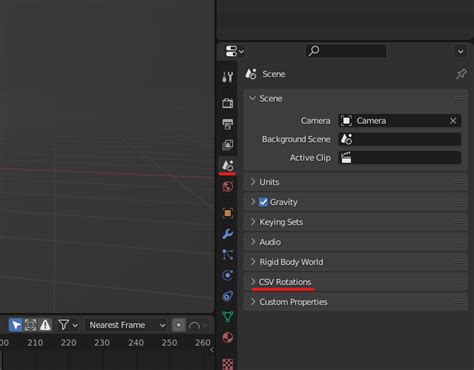Click the sidebar toggle arrow beside timeline
This screenshot has height=370, width=474.
click(x=212, y=349)
